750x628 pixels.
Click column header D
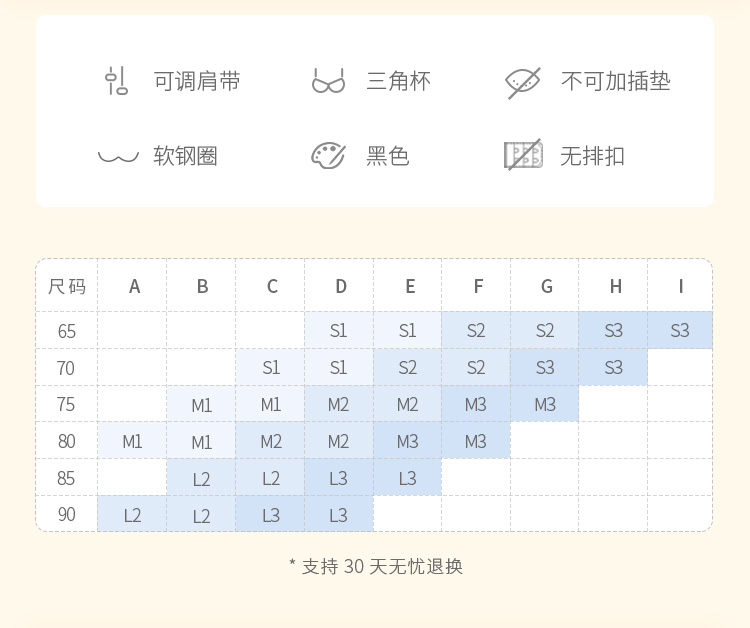341,286
